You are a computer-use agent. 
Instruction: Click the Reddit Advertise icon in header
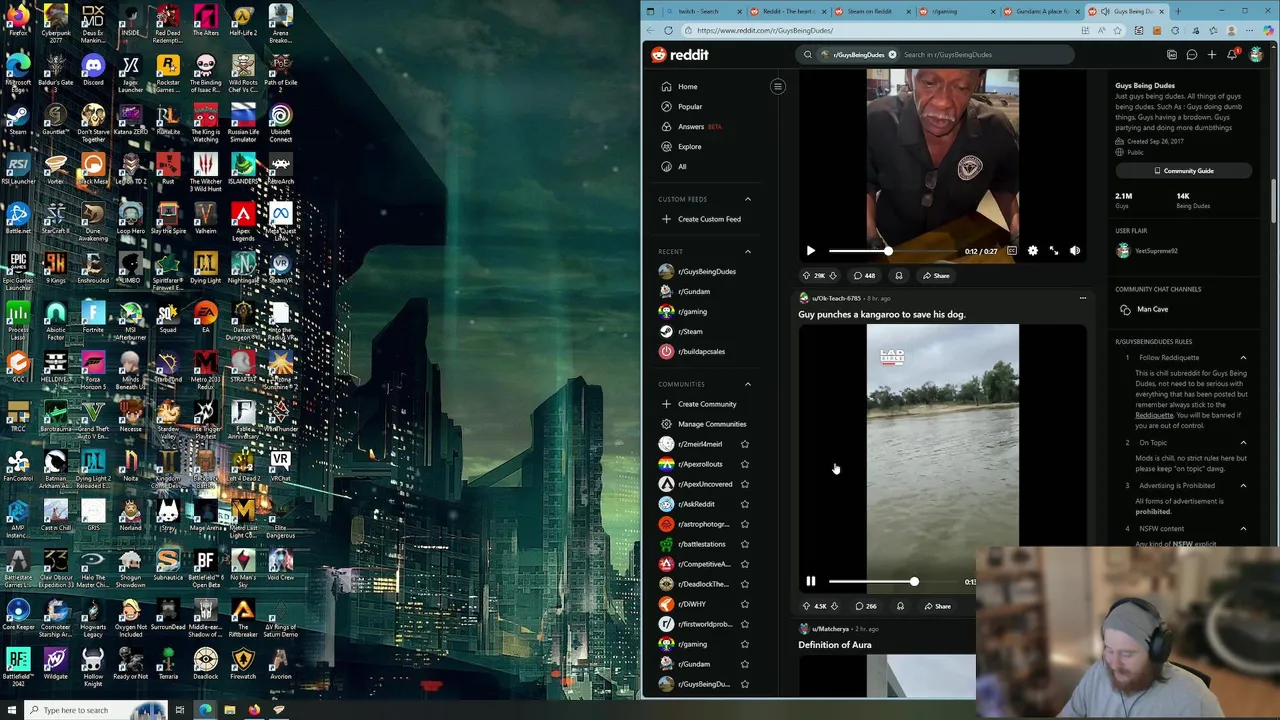[x=1172, y=55]
